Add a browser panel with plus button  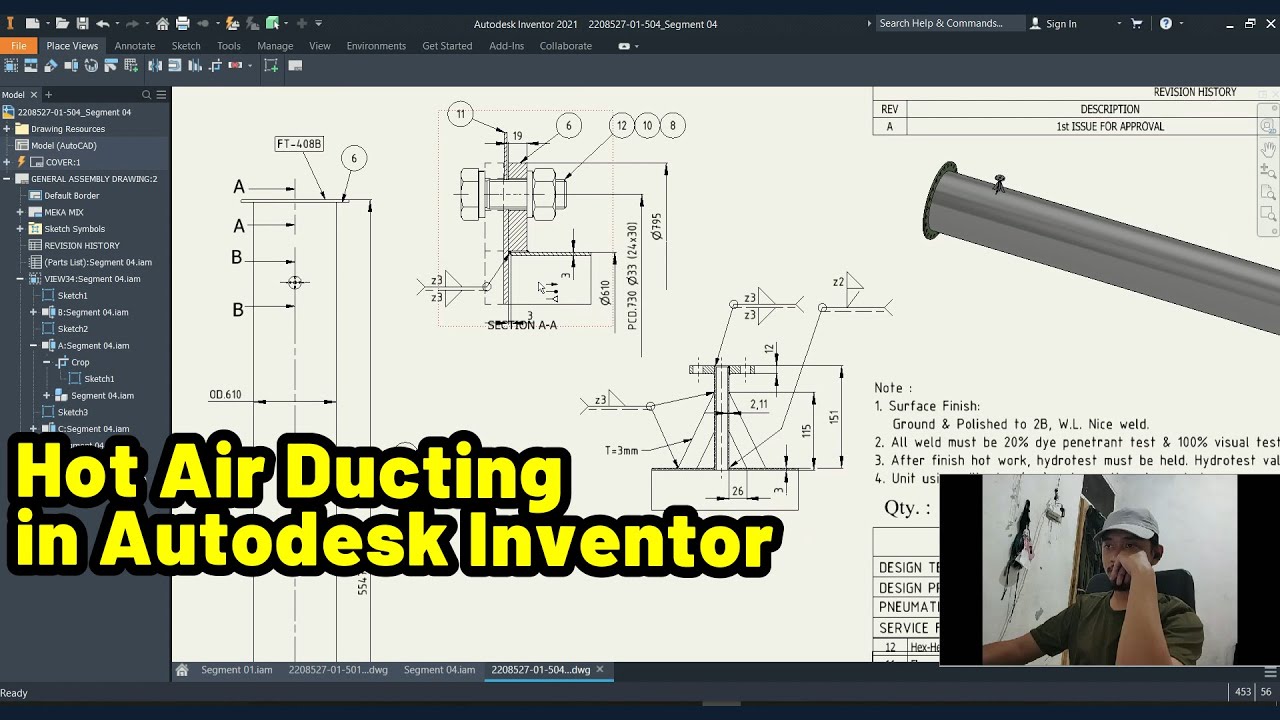(48, 95)
